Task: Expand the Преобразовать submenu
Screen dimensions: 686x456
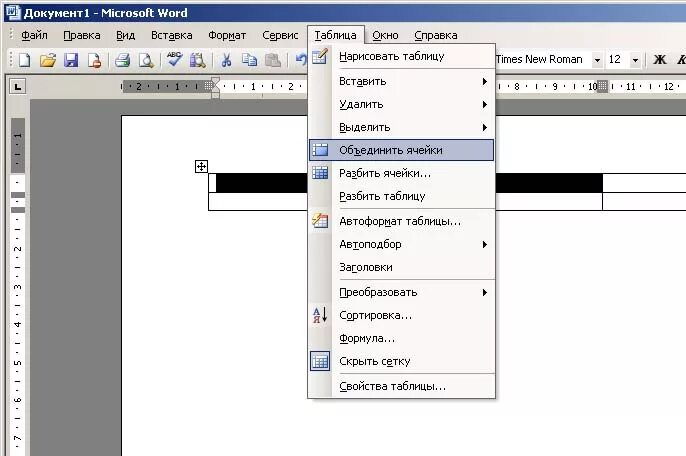Action: pos(402,292)
